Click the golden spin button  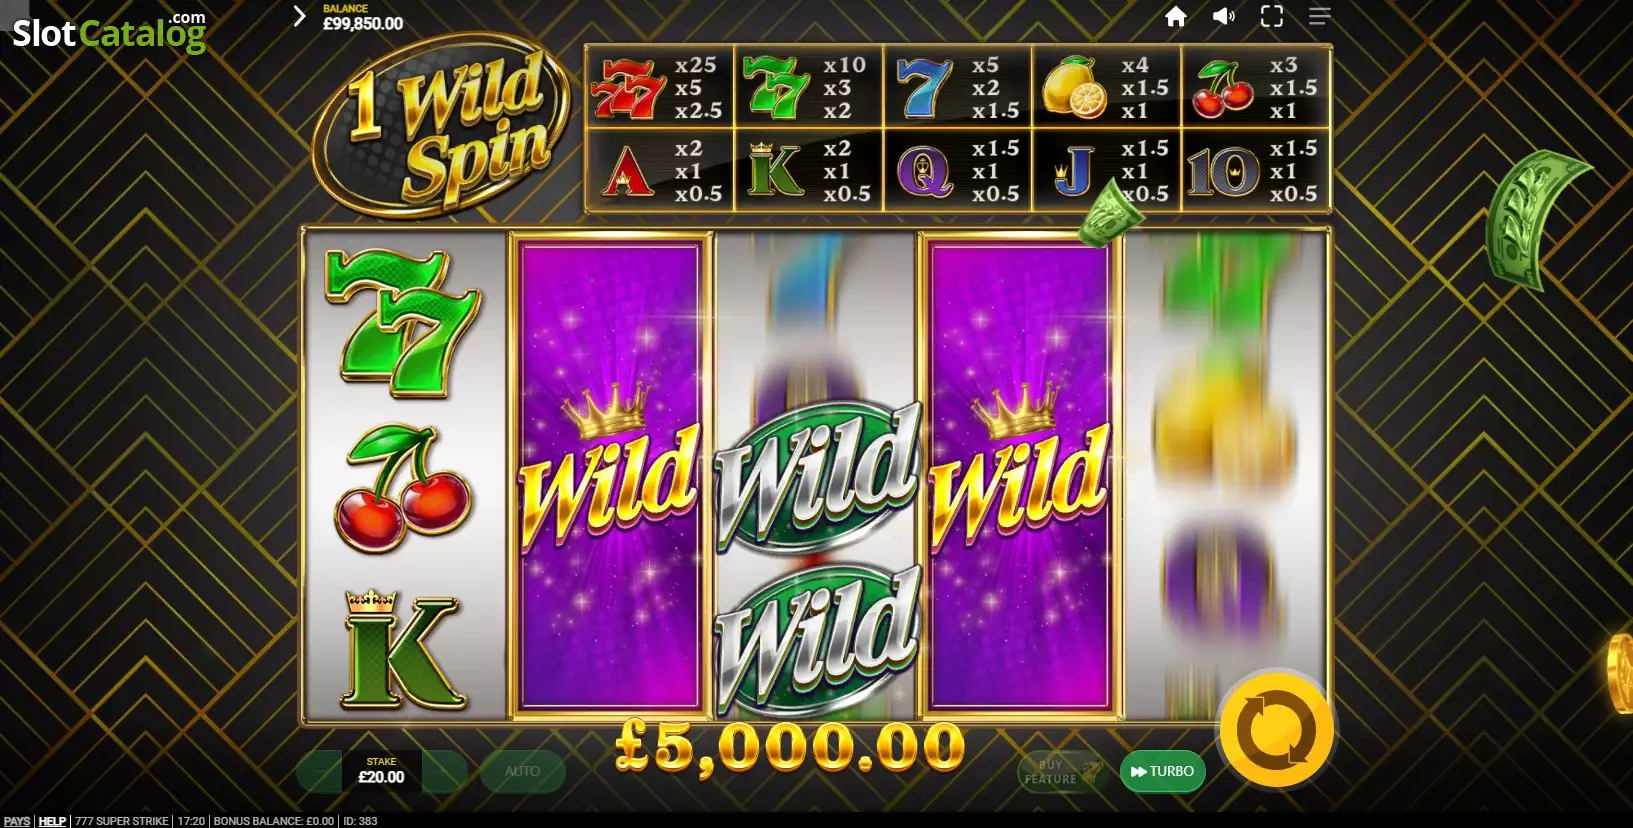coord(1276,730)
